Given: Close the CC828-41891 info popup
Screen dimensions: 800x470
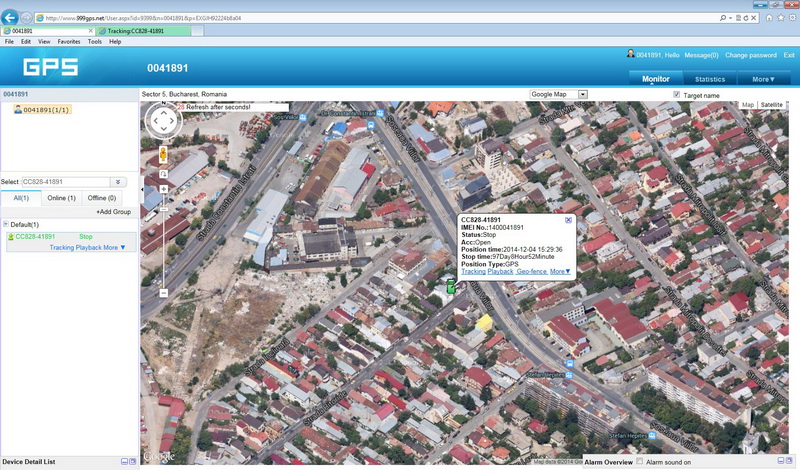Looking at the screenshot, I should click(x=569, y=219).
